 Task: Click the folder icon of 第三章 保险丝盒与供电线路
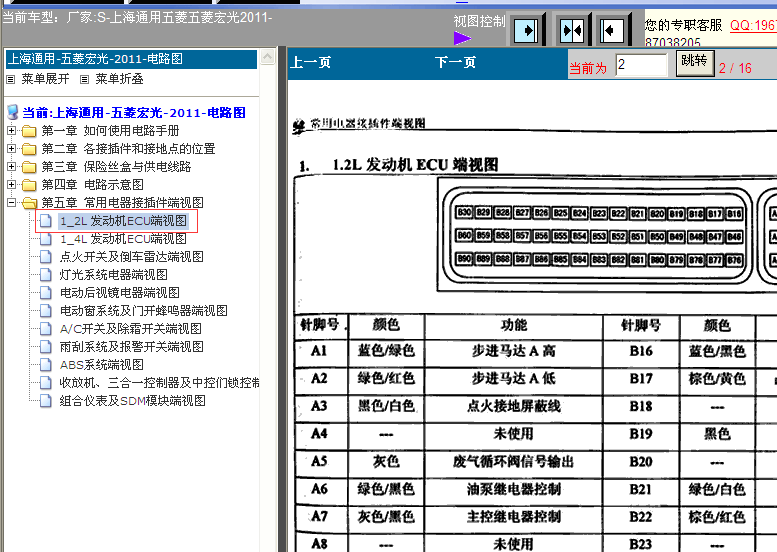[29, 167]
